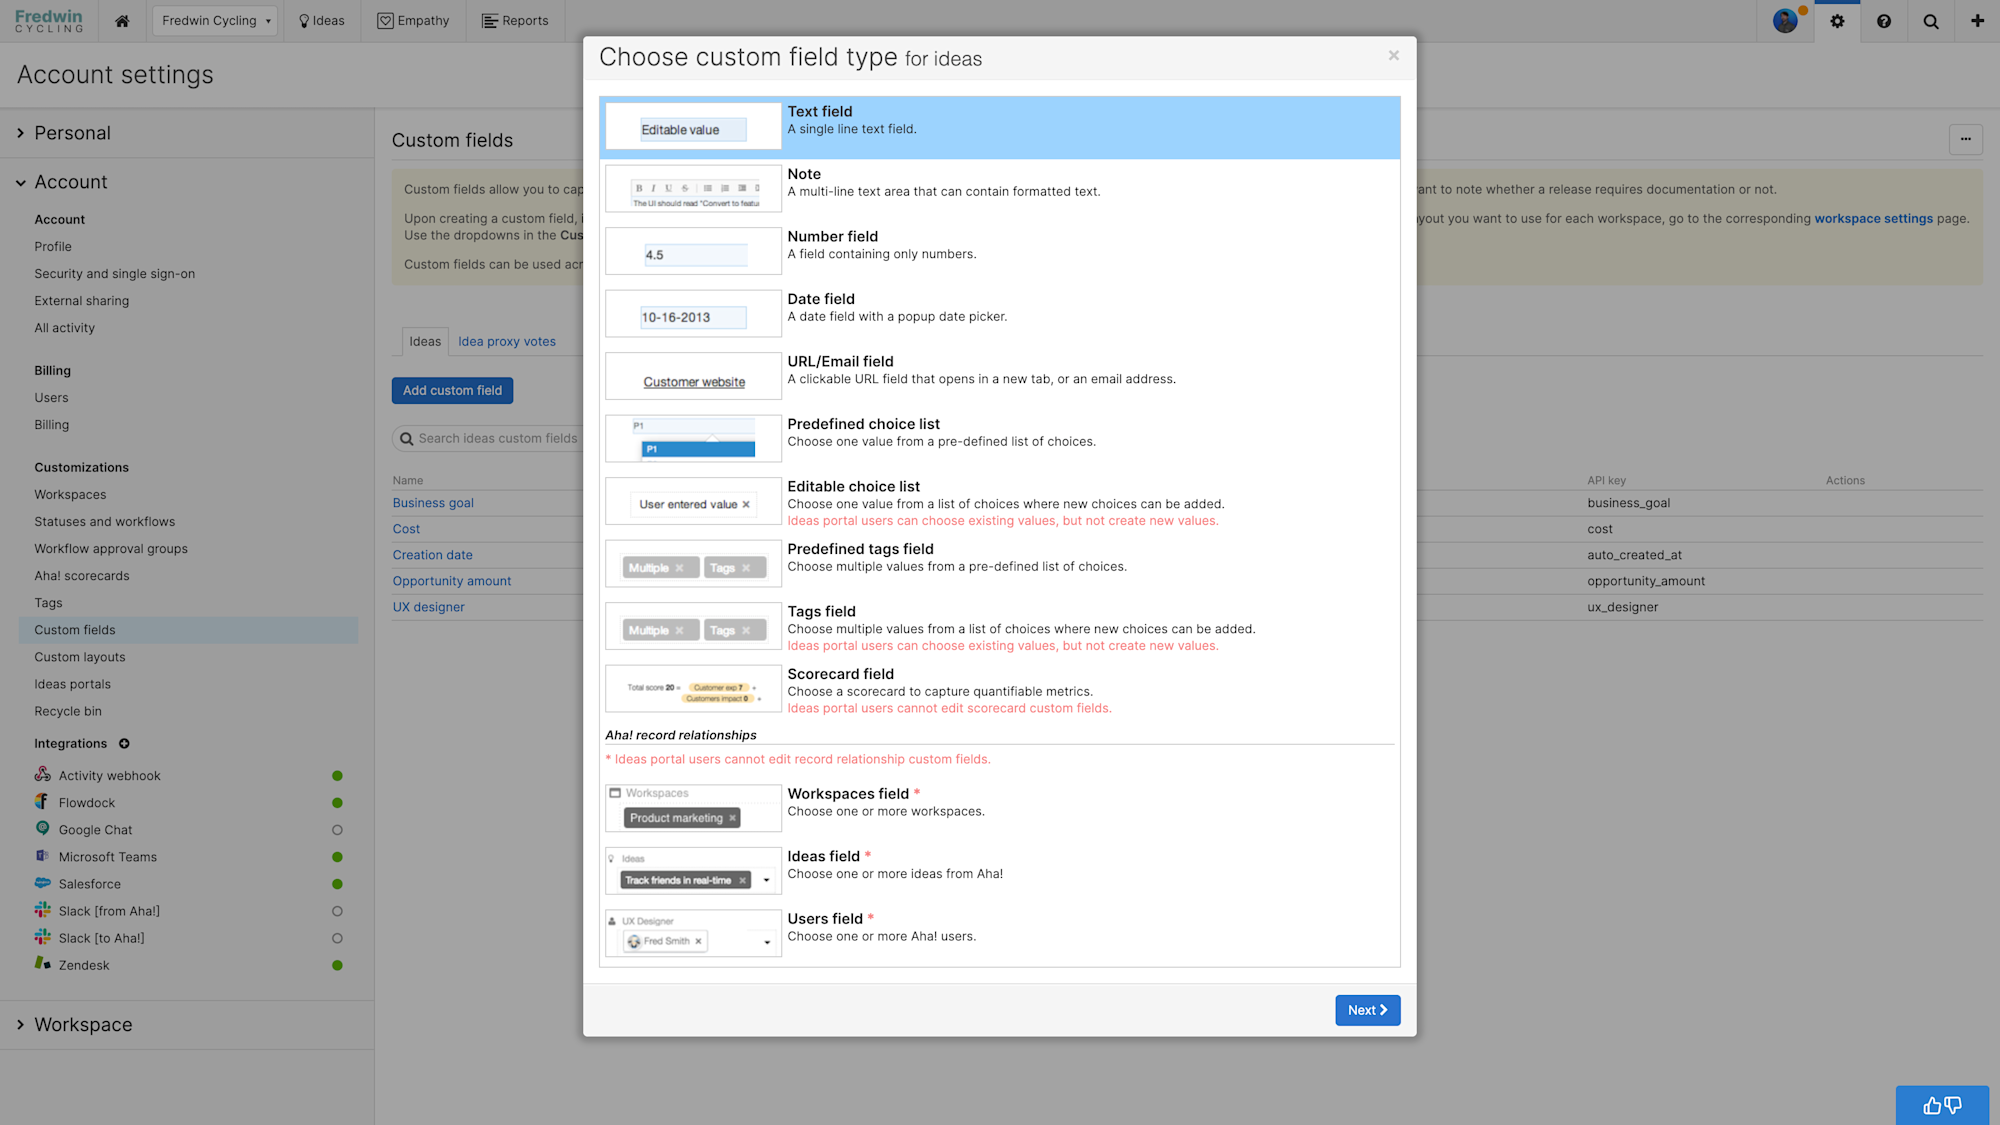Image resolution: width=2000 pixels, height=1125 pixels.
Task: Toggle Slack [from Aha!] status indicator
Action: point(337,911)
